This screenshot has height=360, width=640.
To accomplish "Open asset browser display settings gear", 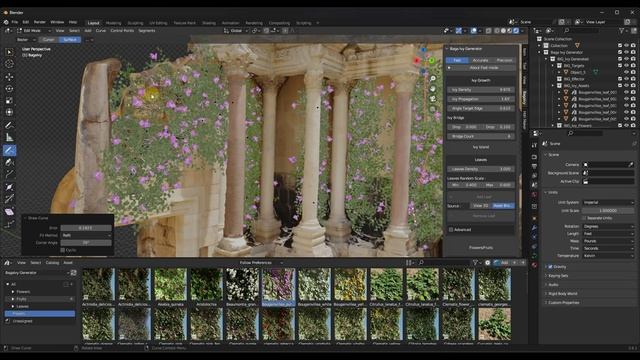I will click(x=487, y=263).
